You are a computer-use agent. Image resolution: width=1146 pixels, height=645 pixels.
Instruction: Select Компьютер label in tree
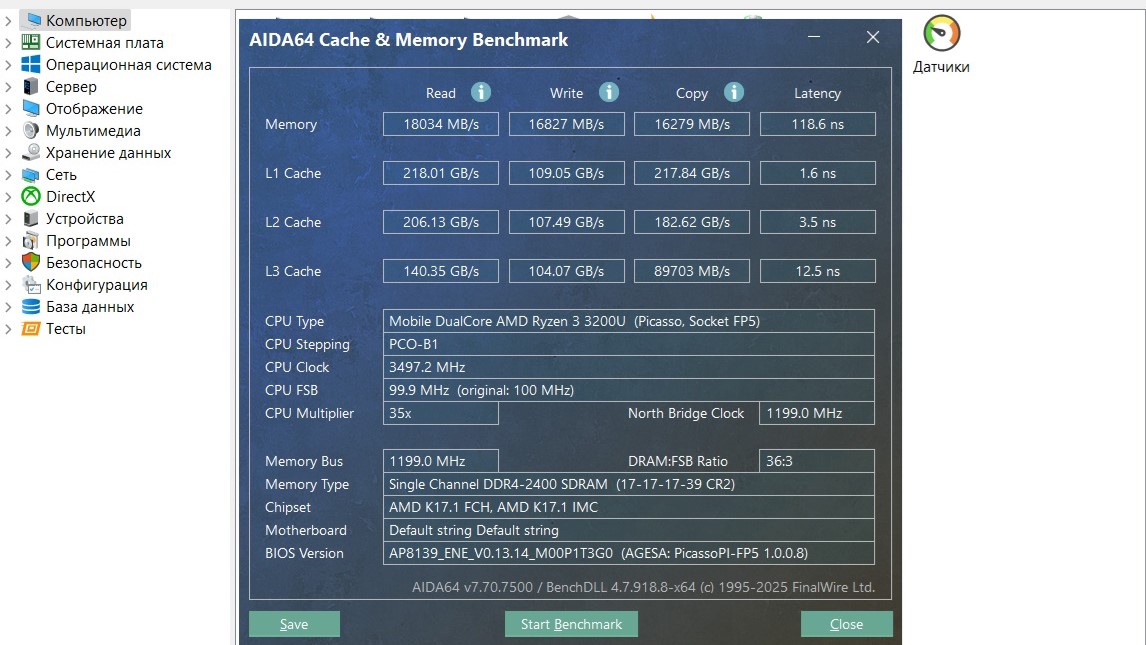(86, 20)
